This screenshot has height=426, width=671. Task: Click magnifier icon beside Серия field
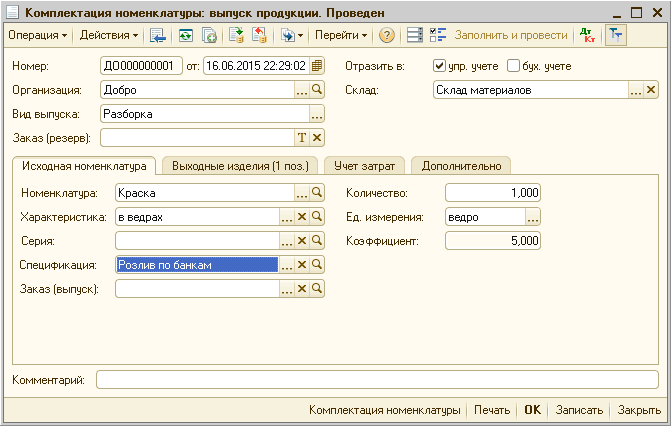click(317, 241)
